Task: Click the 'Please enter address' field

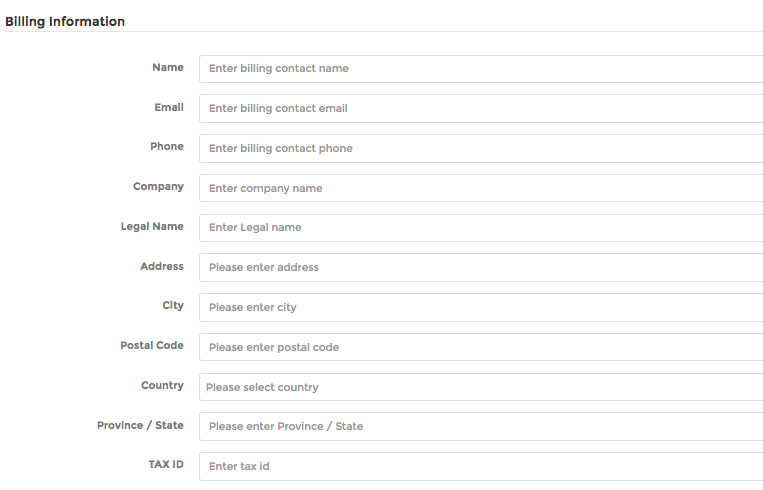Action: pos(480,267)
